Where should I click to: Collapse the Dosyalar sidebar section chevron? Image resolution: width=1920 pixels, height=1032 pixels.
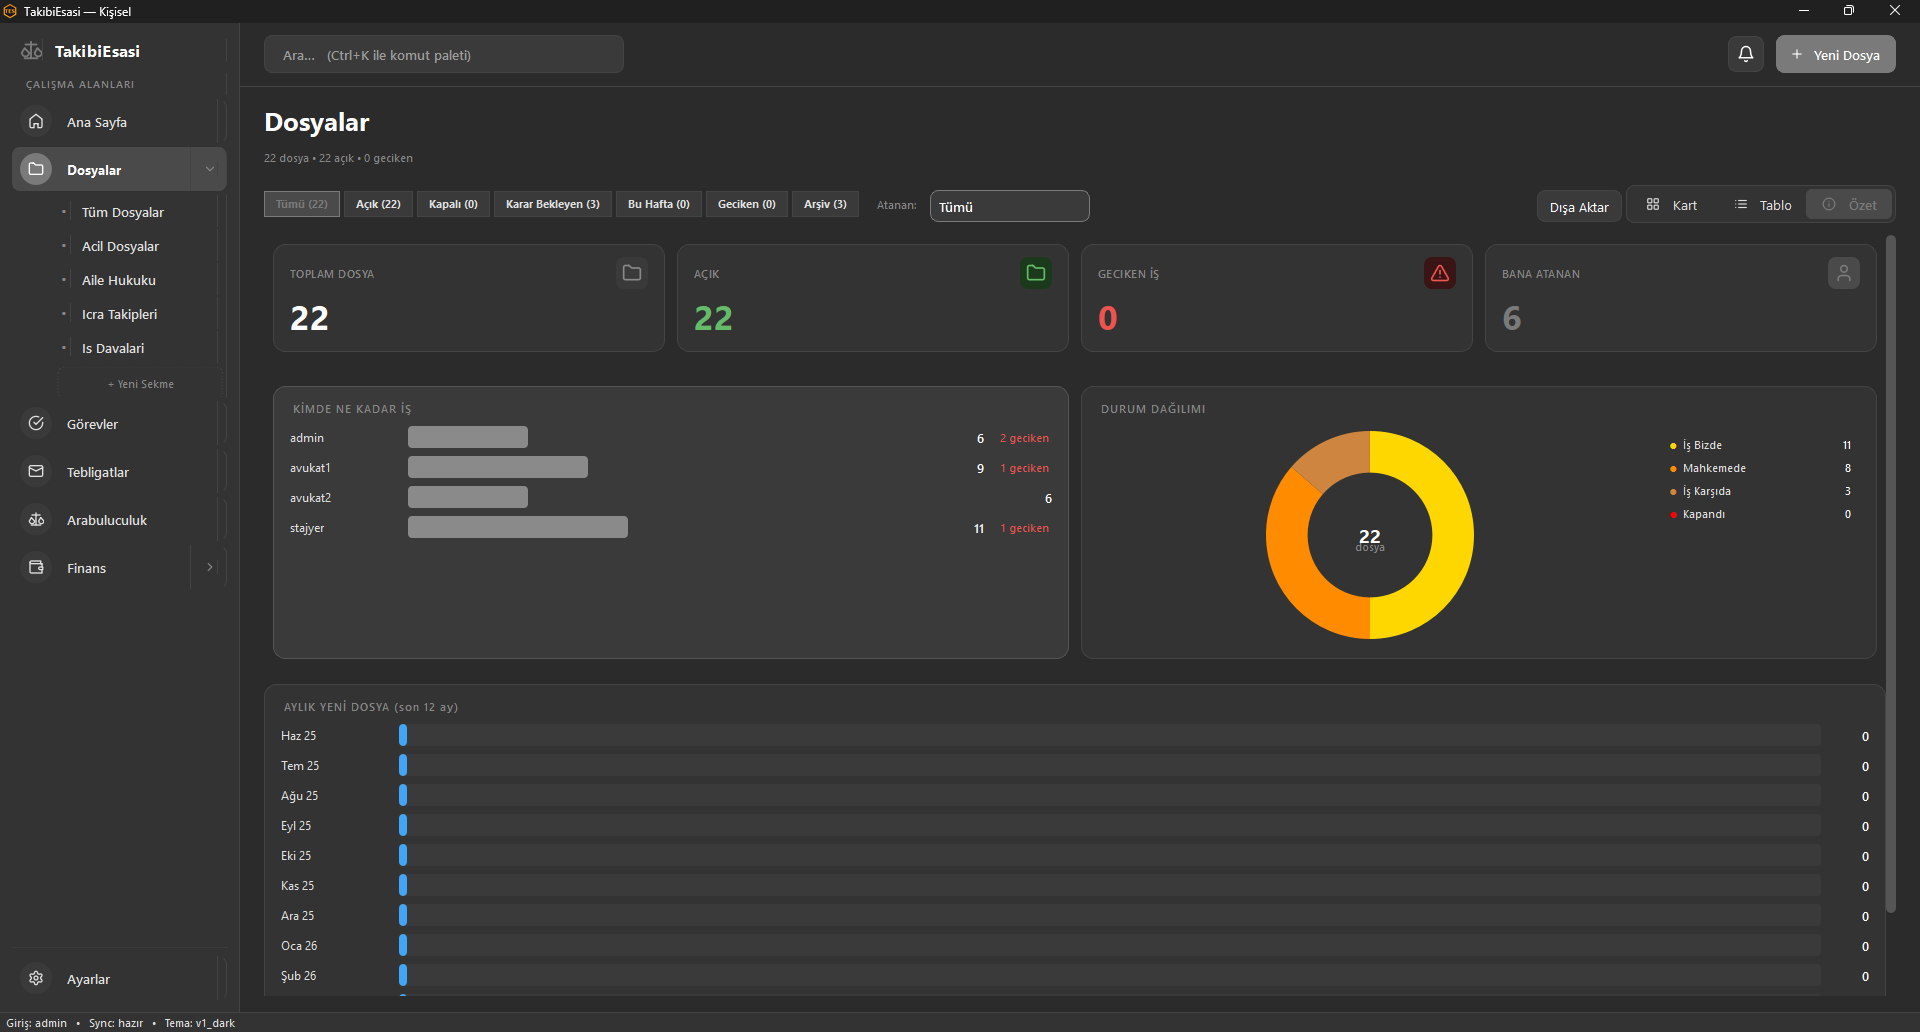tap(210, 169)
